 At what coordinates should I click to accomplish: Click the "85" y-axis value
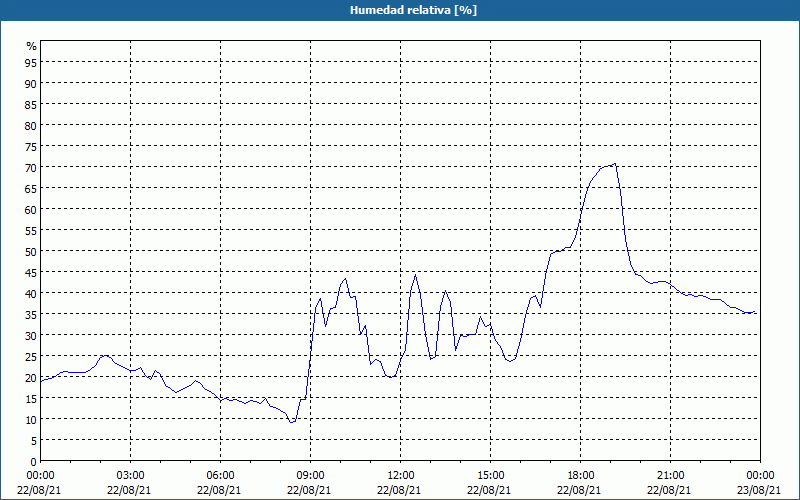point(31,105)
